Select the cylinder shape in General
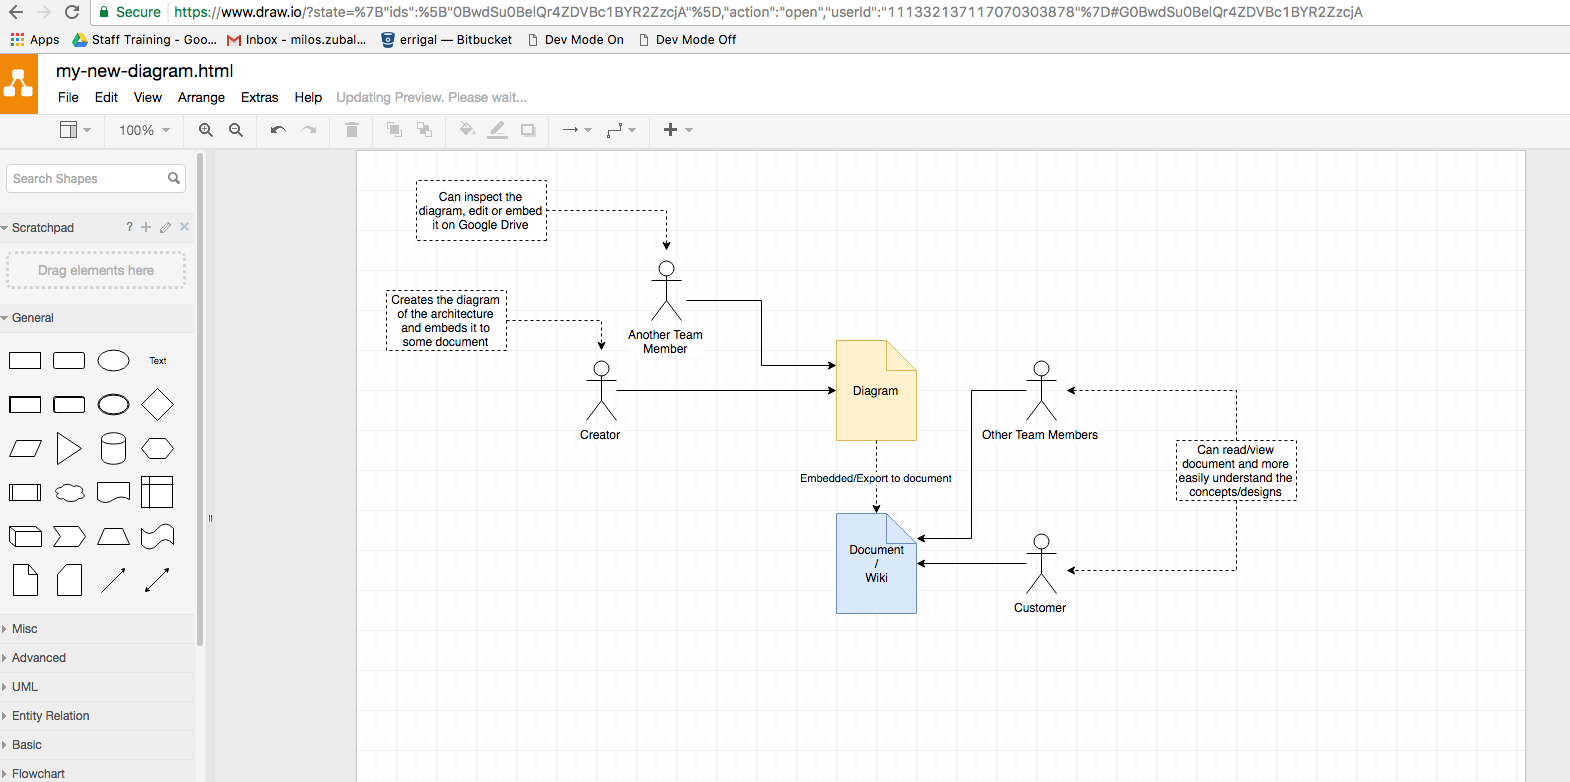The height and width of the screenshot is (782, 1570). coord(113,449)
